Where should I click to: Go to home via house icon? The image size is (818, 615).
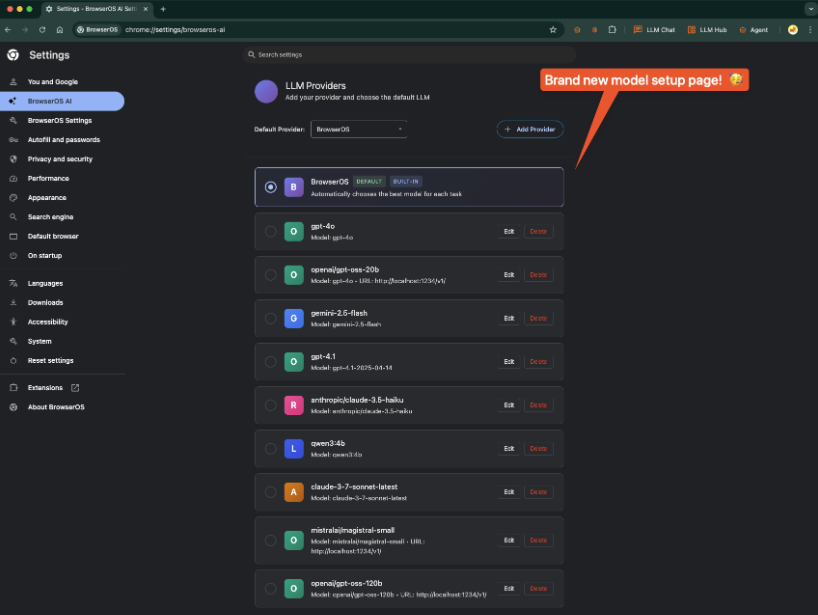pos(60,30)
